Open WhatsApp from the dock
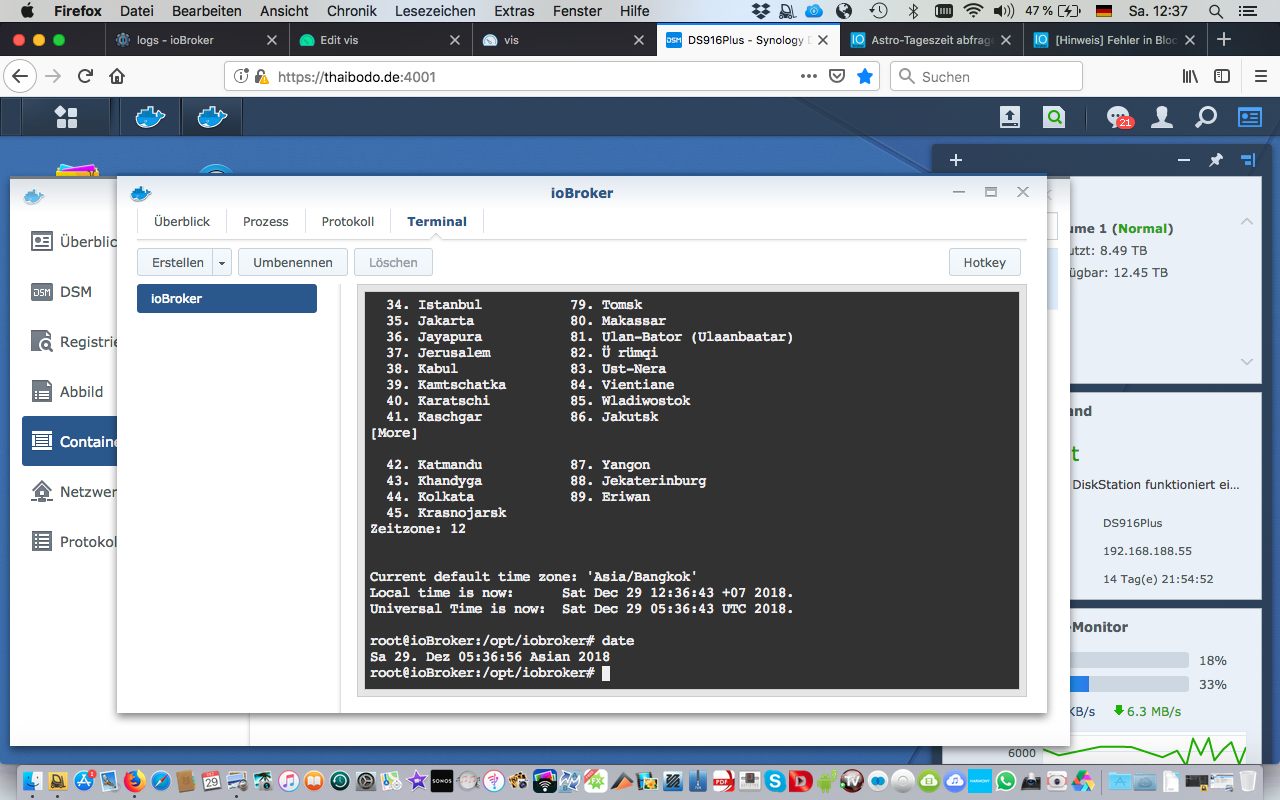Viewport: 1280px width, 800px height. point(1006,780)
